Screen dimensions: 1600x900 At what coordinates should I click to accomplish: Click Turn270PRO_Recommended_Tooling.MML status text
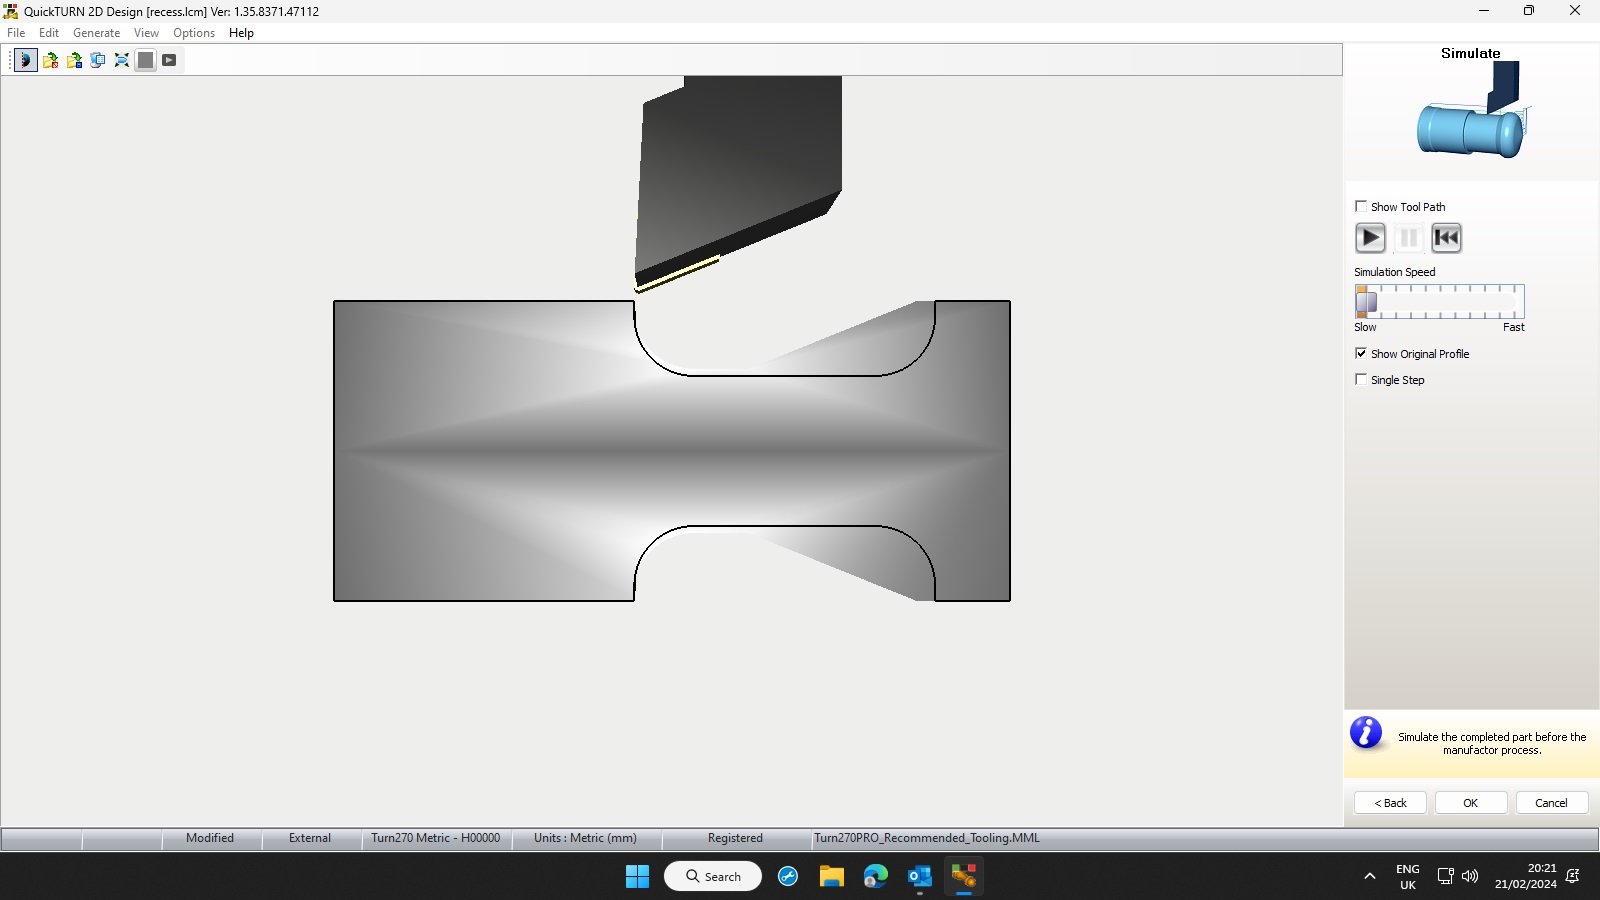click(927, 838)
